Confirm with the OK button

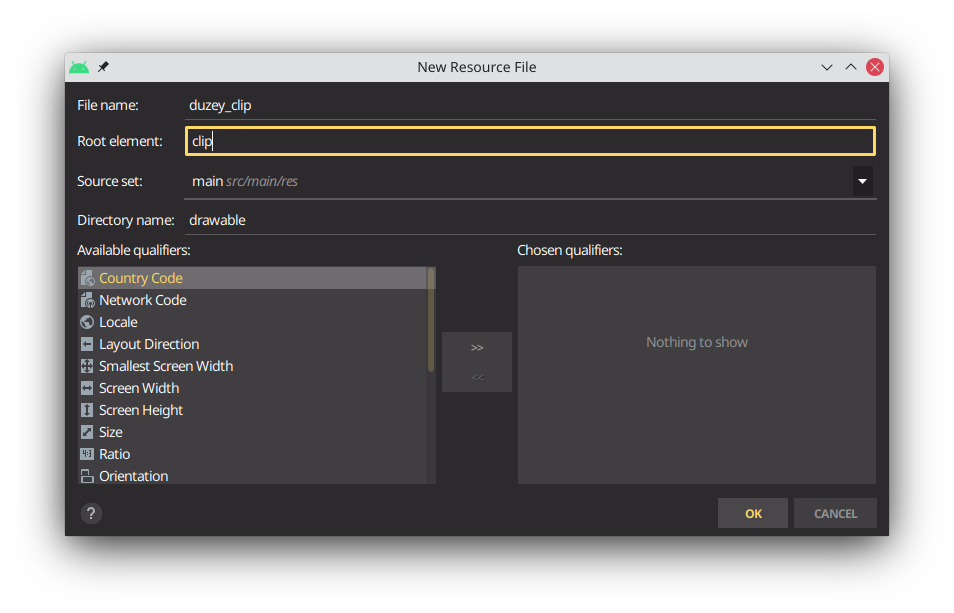pyautogui.click(x=753, y=514)
